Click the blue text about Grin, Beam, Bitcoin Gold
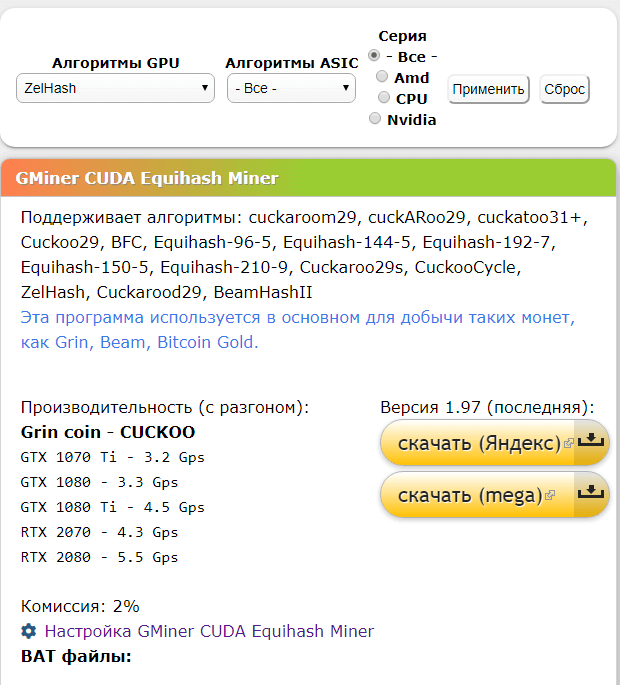The image size is (620, 685). point(298,330)
